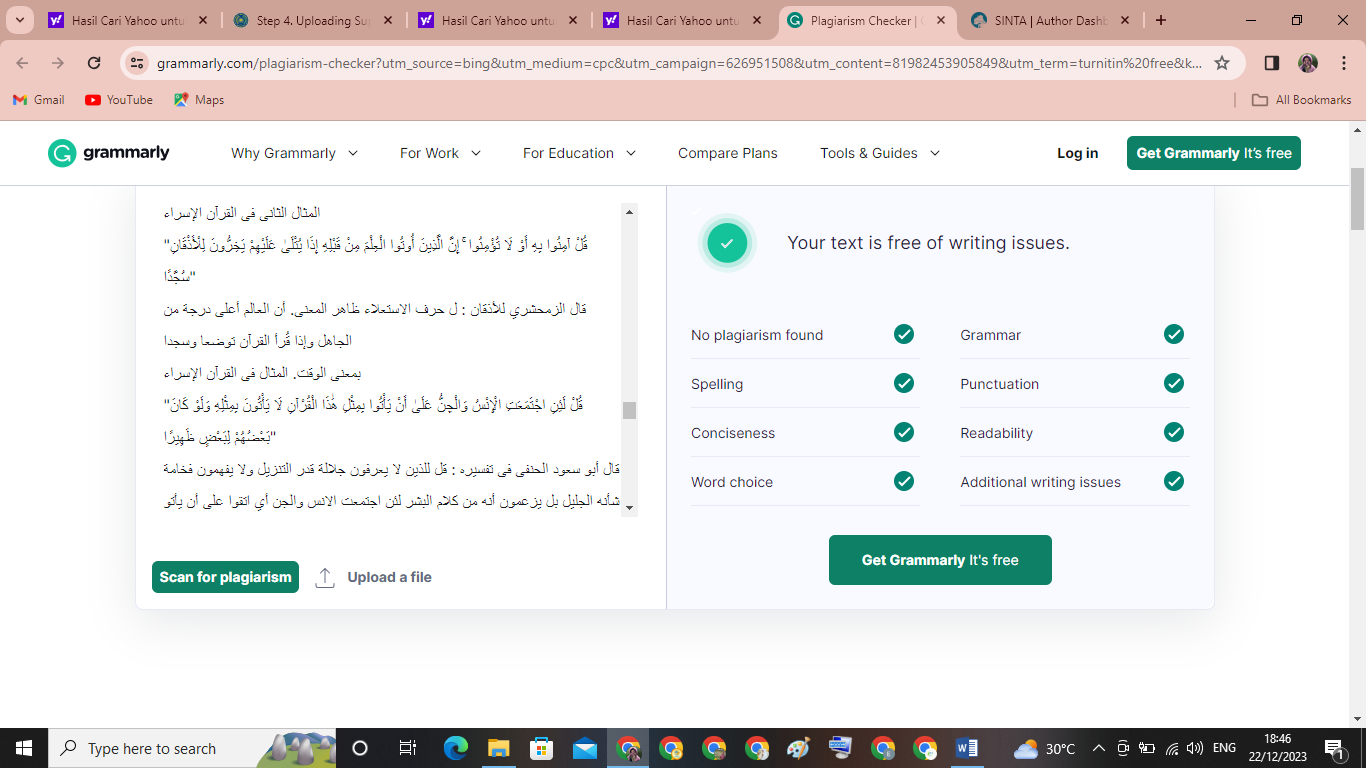1366x768 pixels.
Task: Click the Log in link
Action: pyautogui.click(x=1077, y=153)
